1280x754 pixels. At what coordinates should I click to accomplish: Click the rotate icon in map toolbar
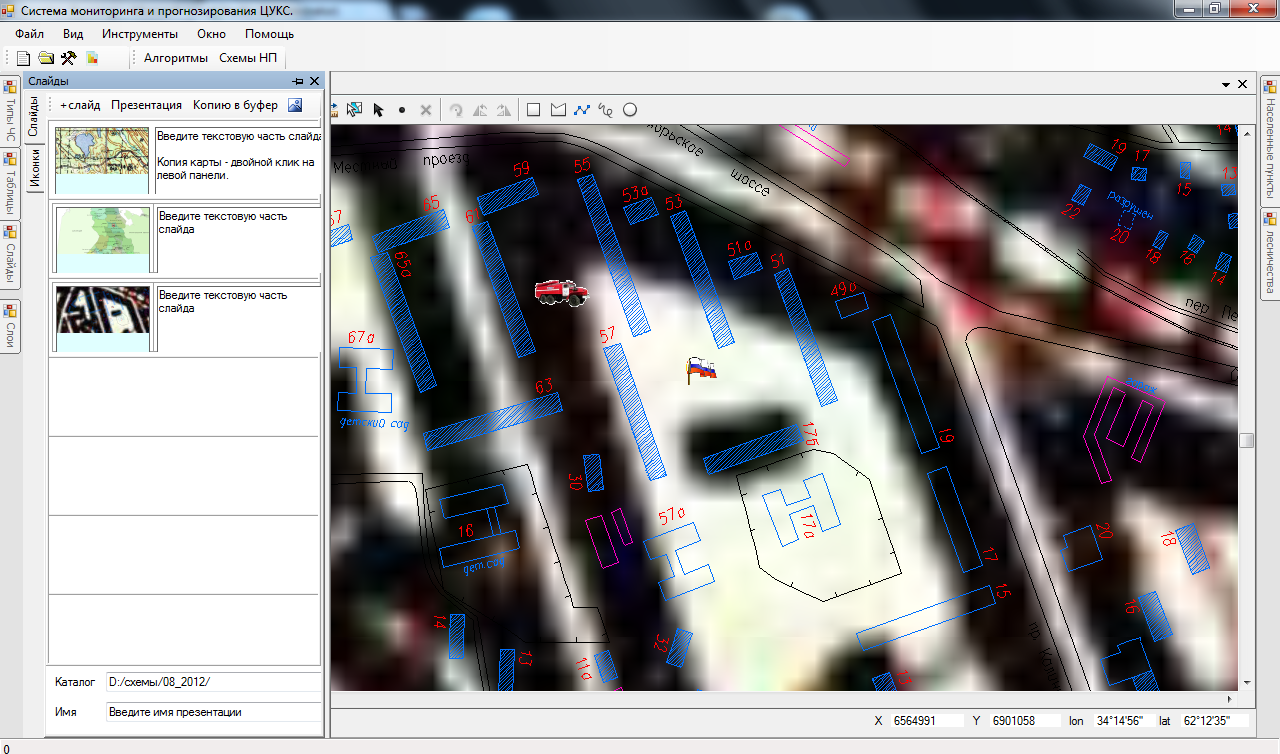(x=456, y=110)
